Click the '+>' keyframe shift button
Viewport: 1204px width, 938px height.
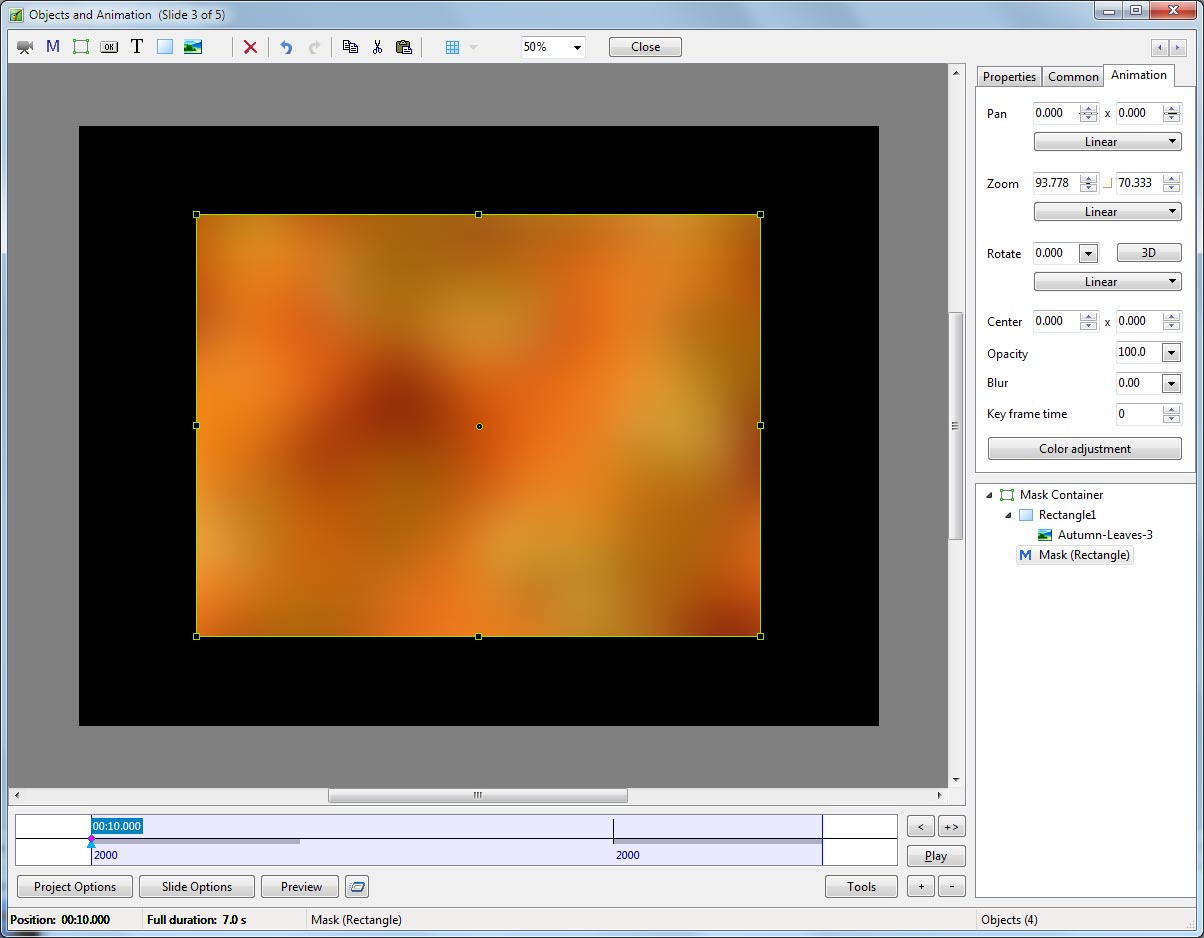pos(951,827)
